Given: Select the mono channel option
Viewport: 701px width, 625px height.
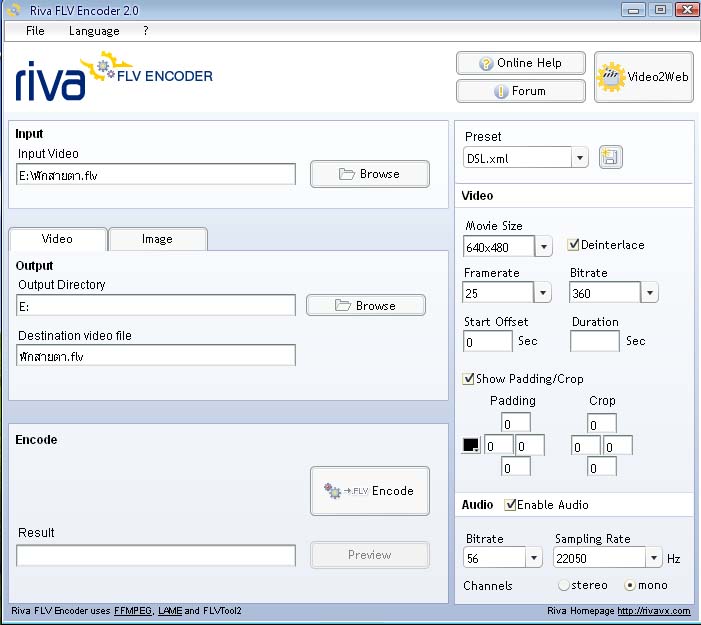Looking at the screenshot, I should [630, 585].
